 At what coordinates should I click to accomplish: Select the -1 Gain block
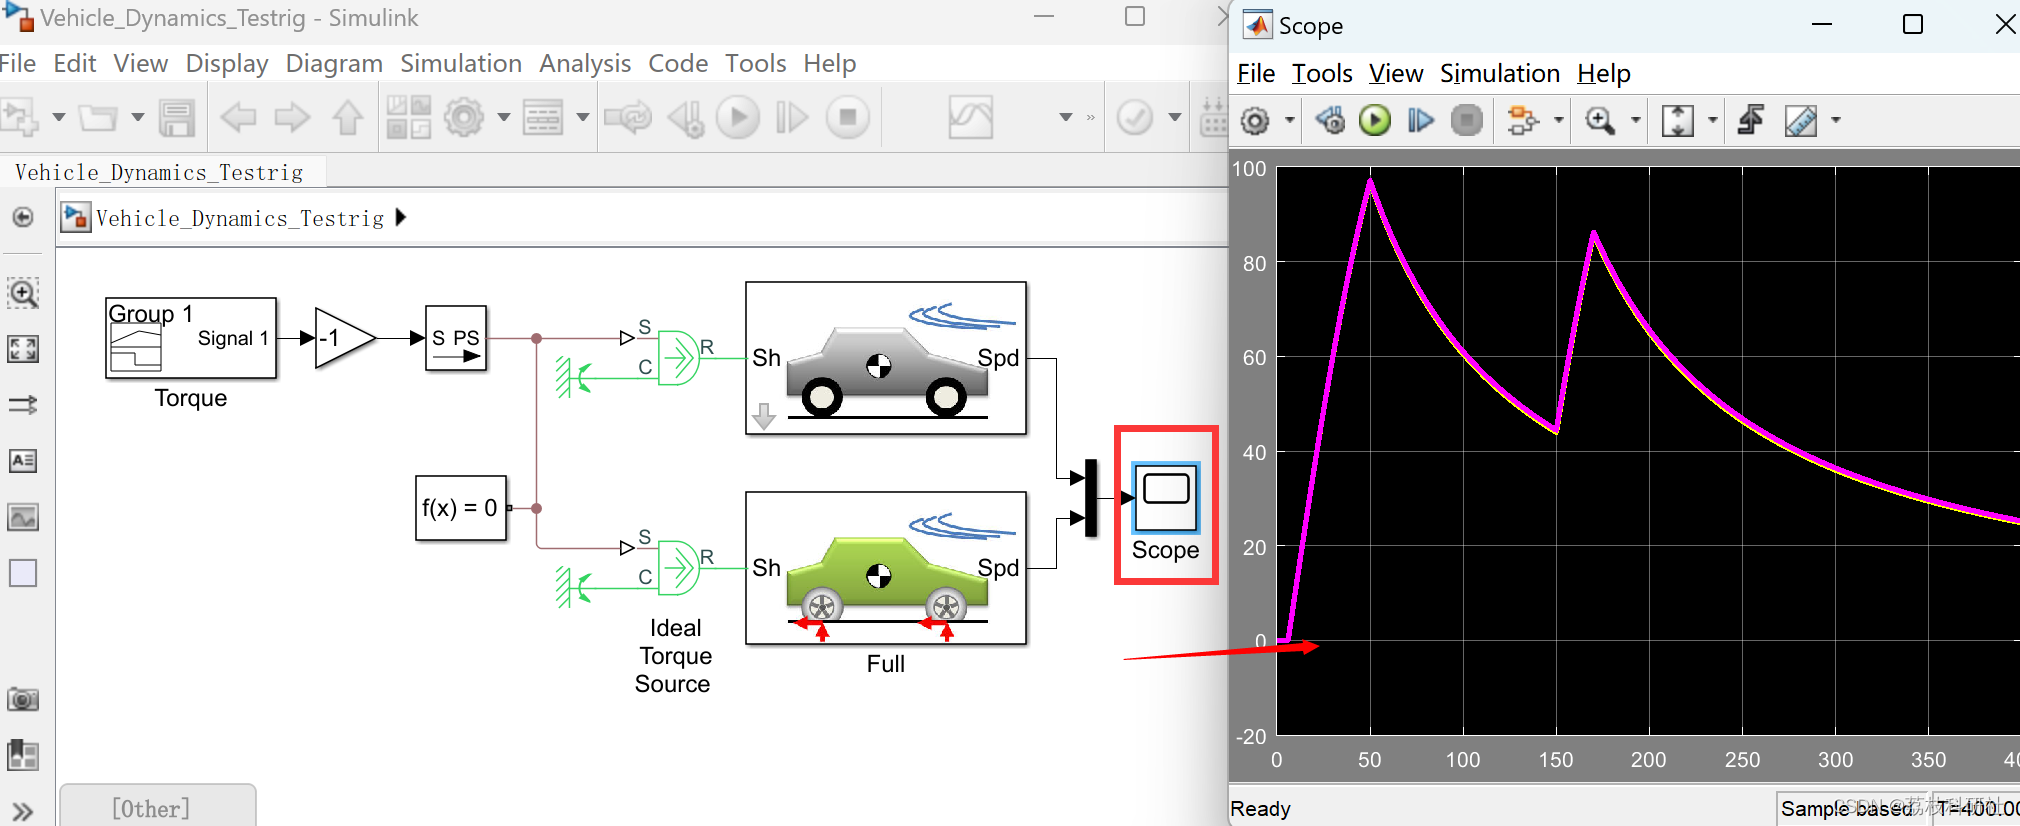(345, 338)
